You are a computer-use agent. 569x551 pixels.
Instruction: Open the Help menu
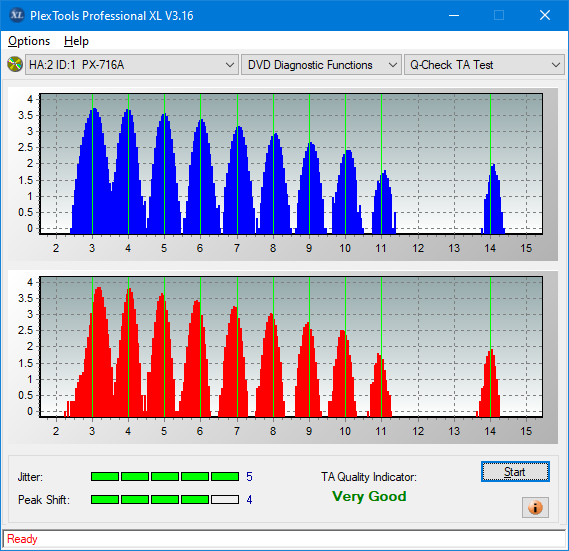(x=76, y=41)
